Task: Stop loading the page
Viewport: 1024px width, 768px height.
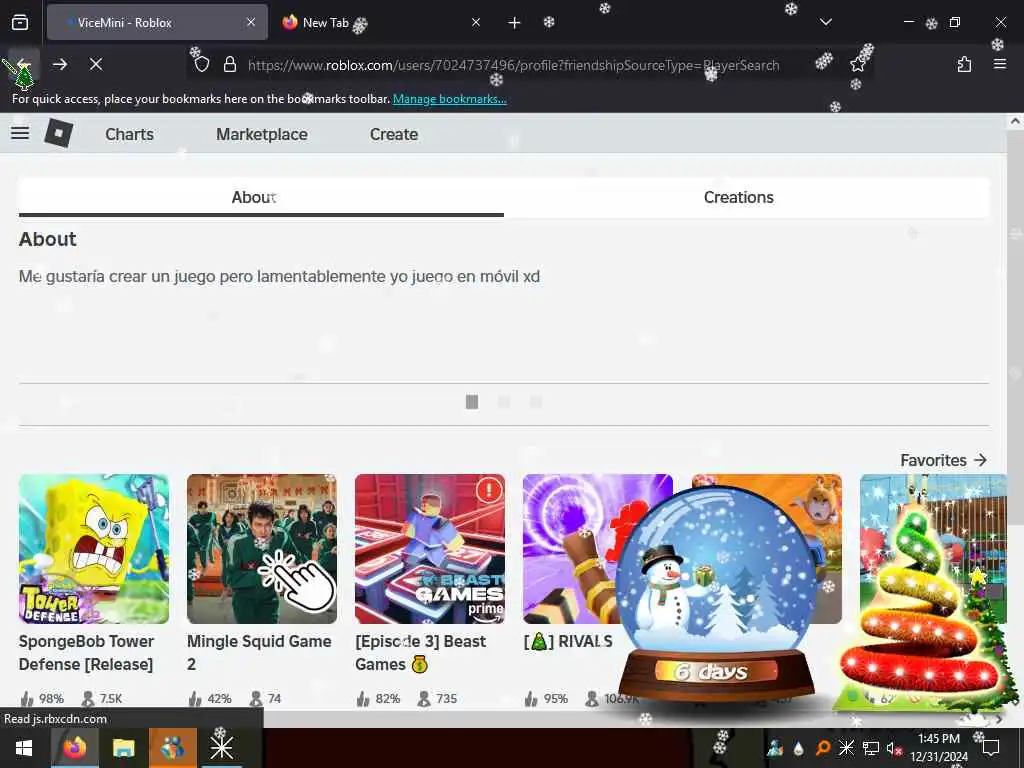Action: (96, 64)
